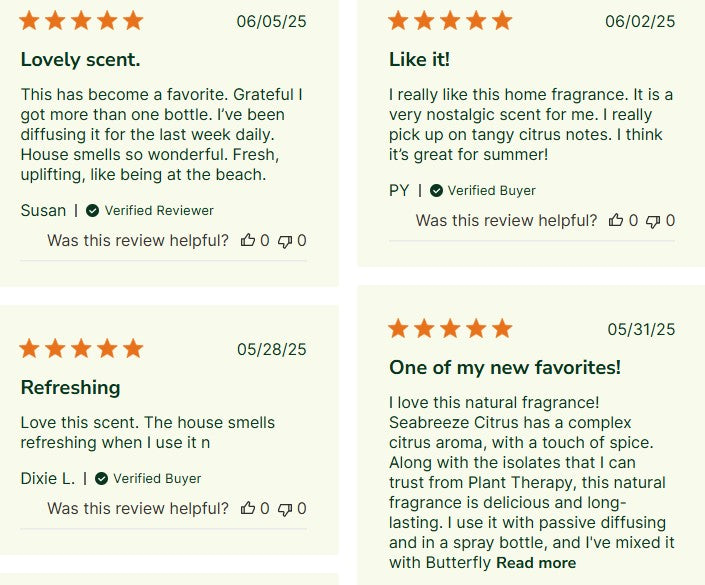Viewport: 705px width, 585px height.
Task: Click Verified Reviewer label beside Susan
Action: pyautogui.click(x=159, y=210)
